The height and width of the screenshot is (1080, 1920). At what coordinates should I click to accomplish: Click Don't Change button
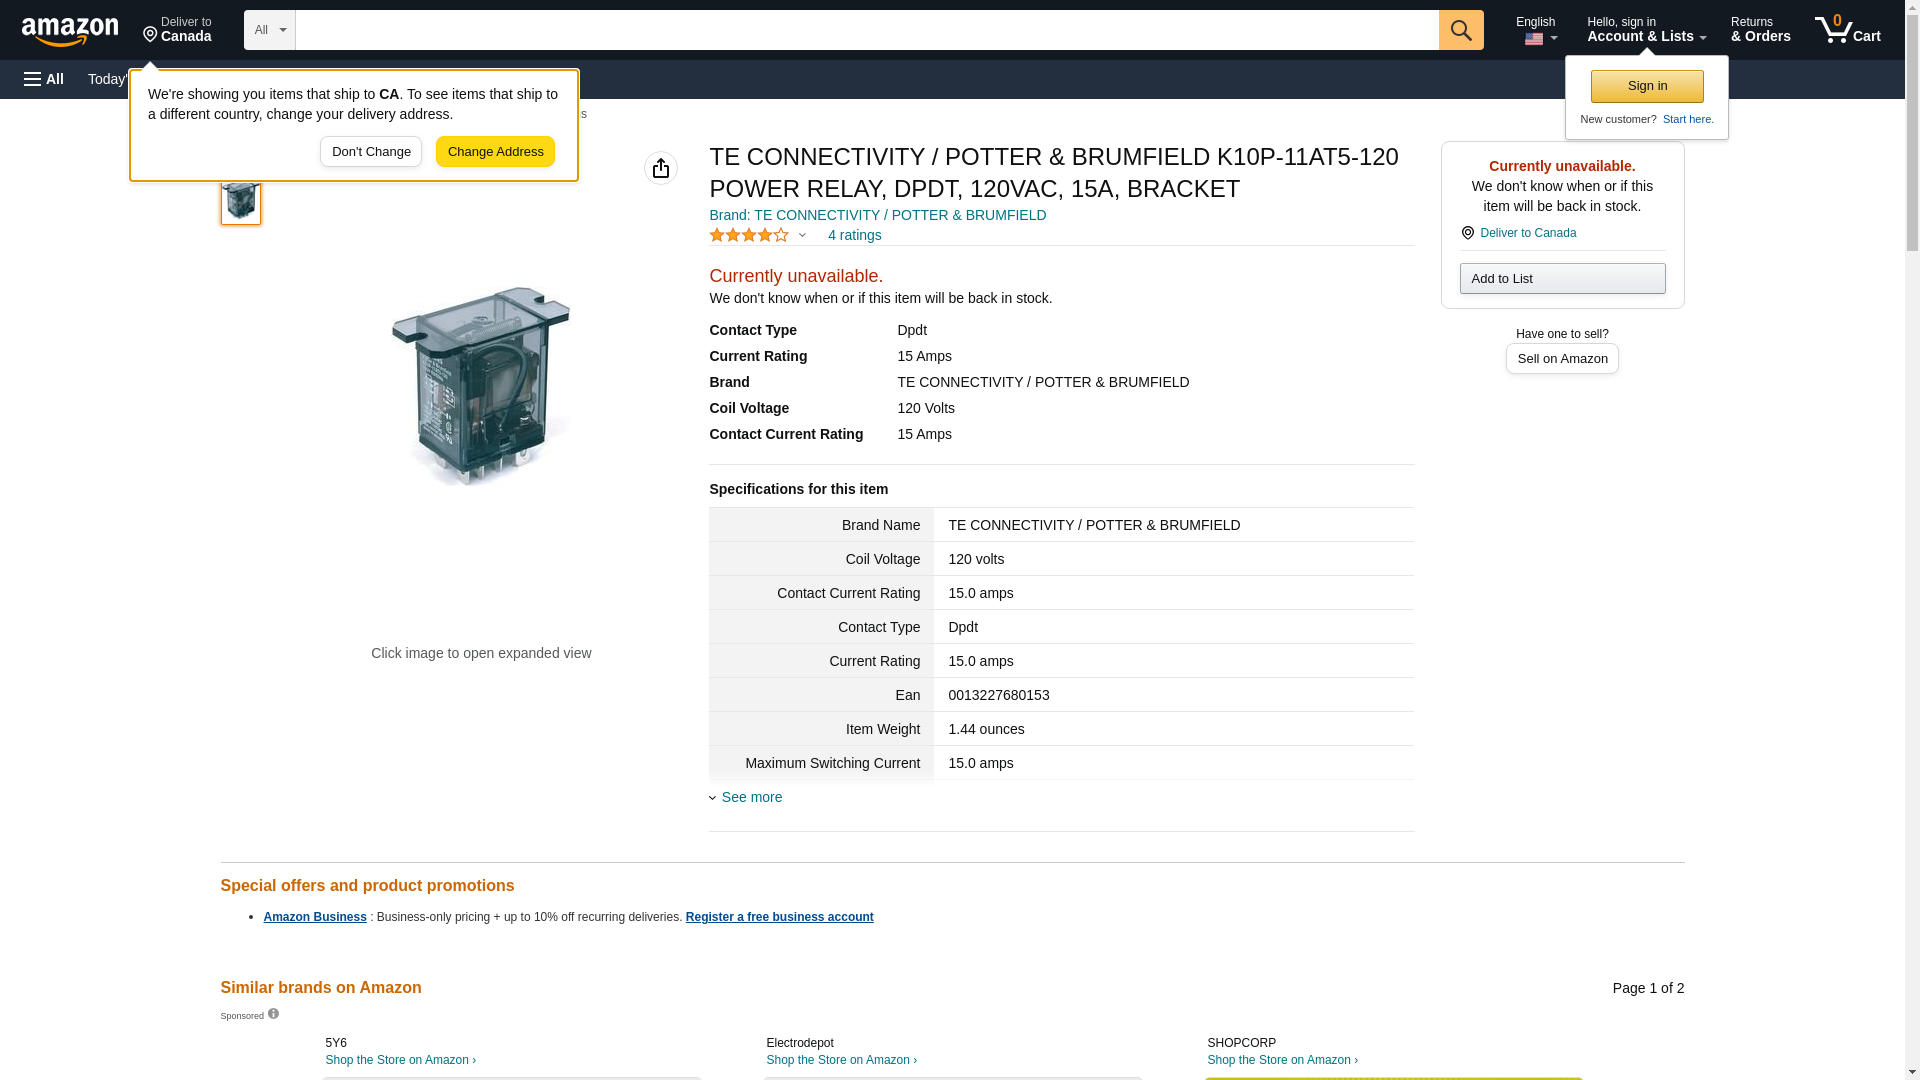(x=371, y=152)
